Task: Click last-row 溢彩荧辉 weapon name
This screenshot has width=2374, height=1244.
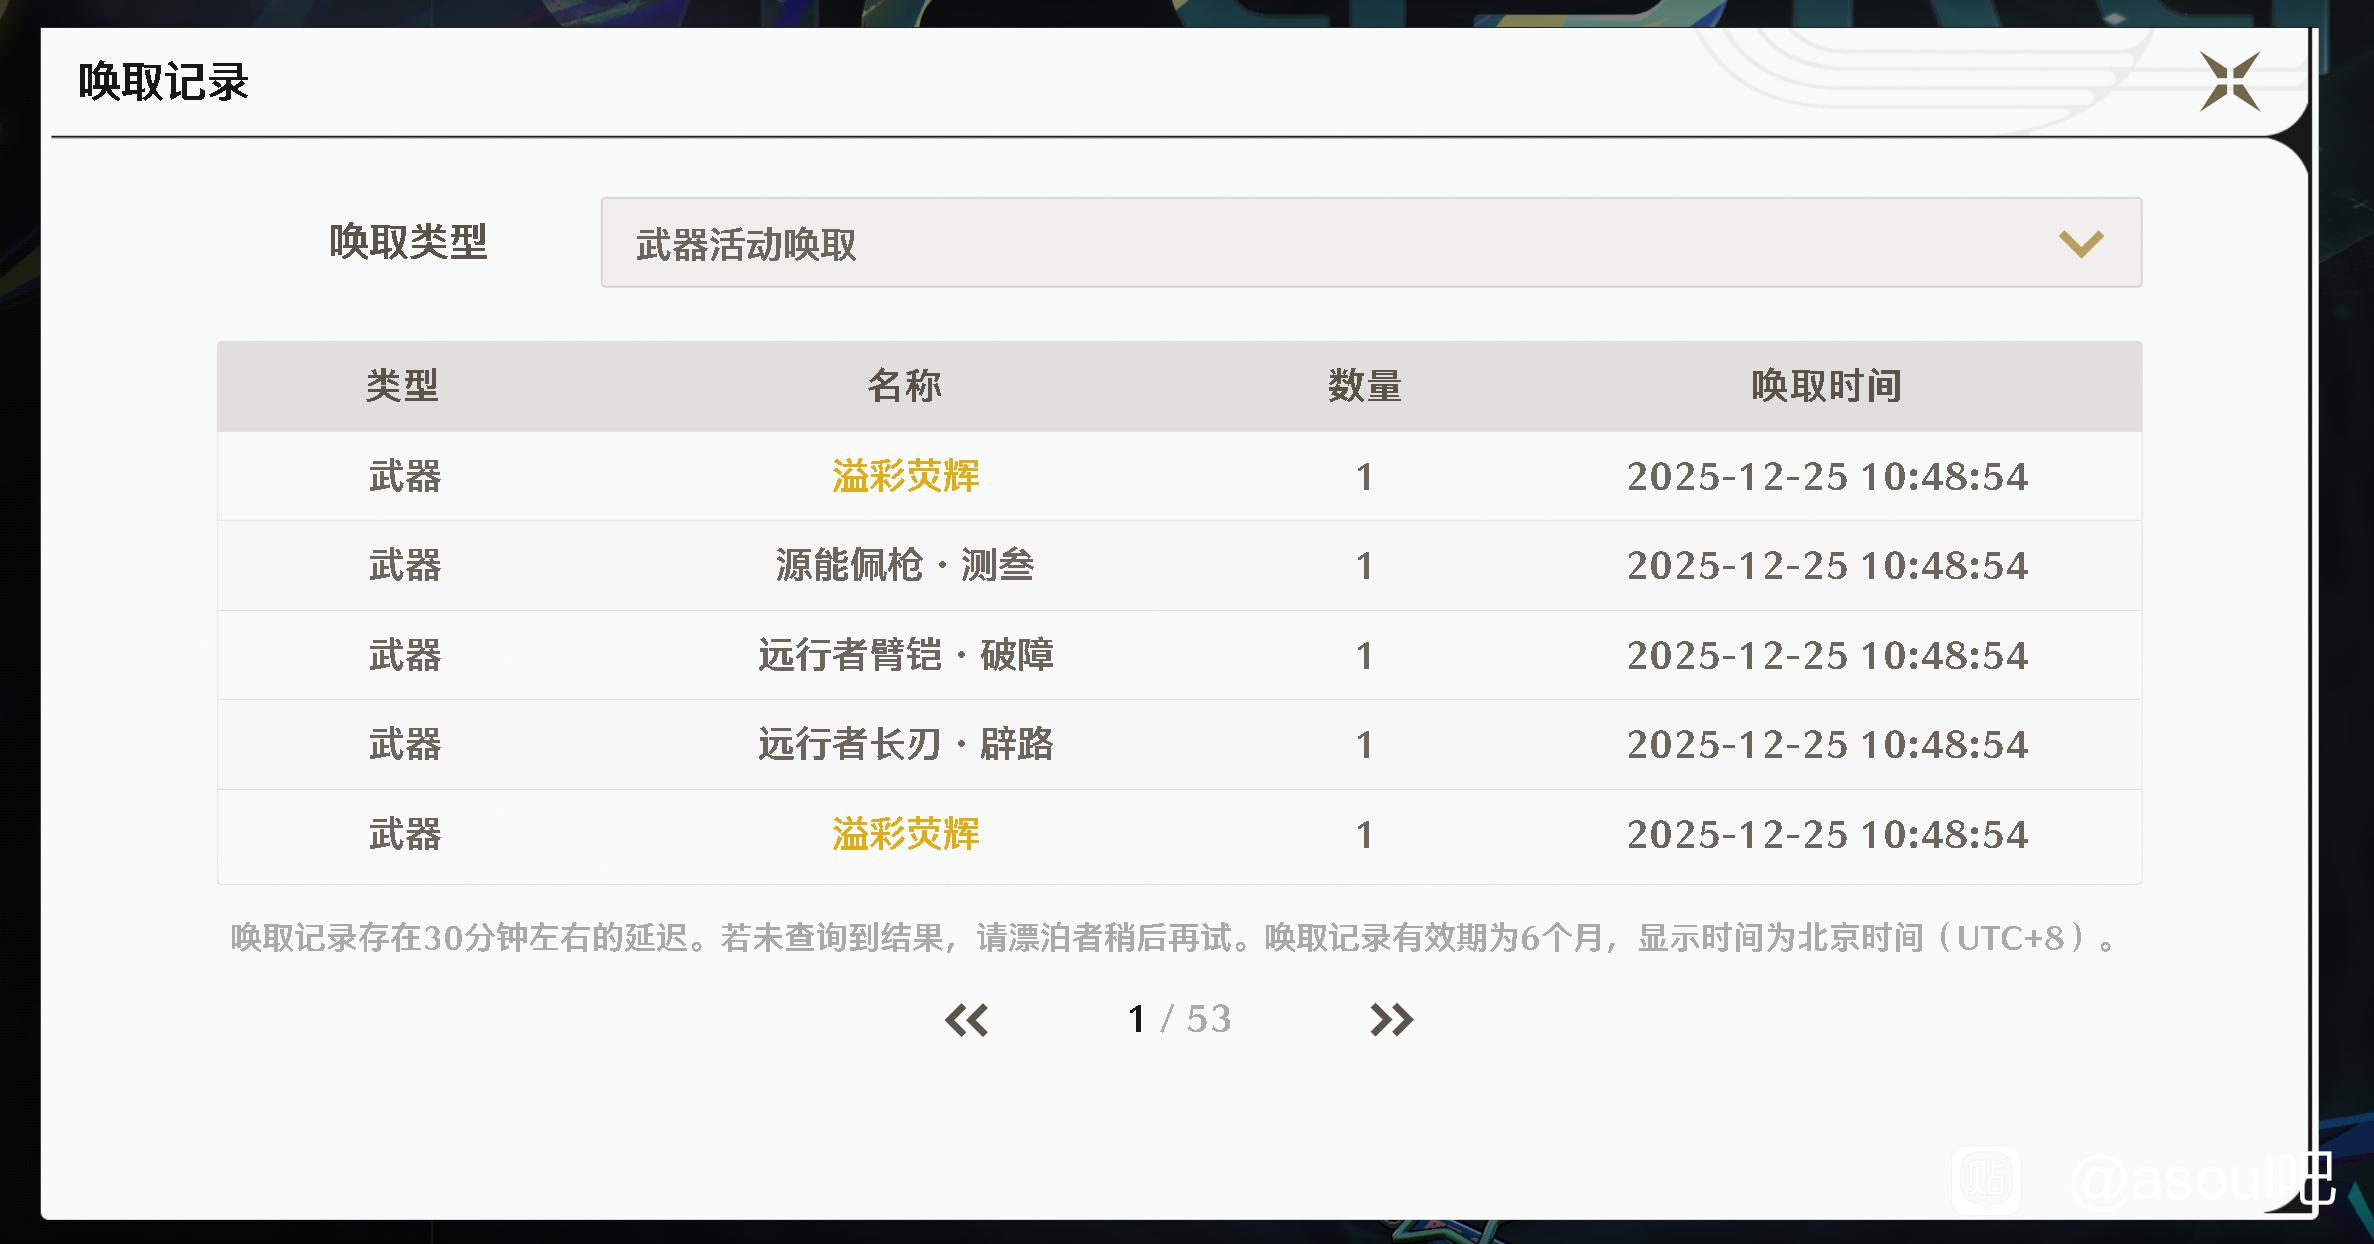Action: [x=905, y=834]
